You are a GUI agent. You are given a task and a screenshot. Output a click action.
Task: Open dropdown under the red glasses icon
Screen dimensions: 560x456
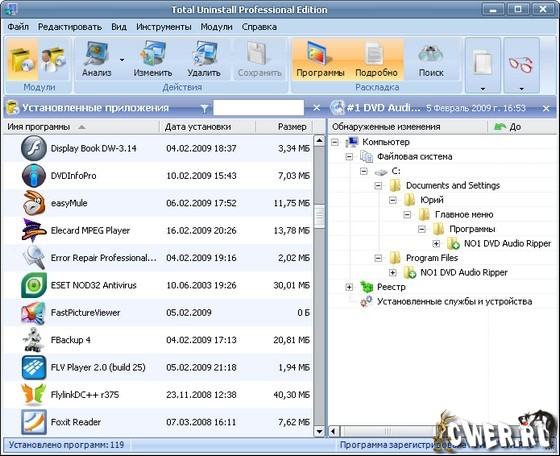[x=521, y=89]
